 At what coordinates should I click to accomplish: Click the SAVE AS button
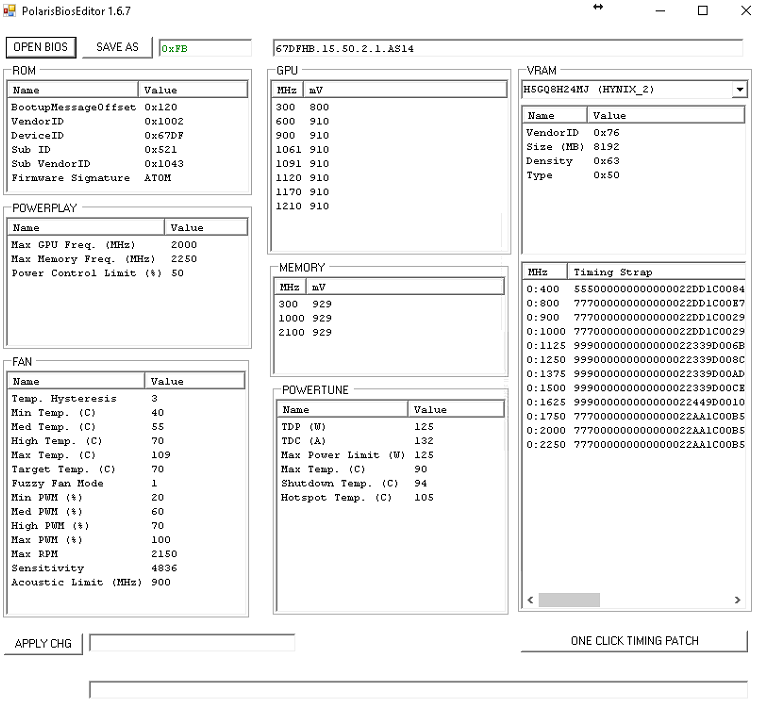pos(117,47)
